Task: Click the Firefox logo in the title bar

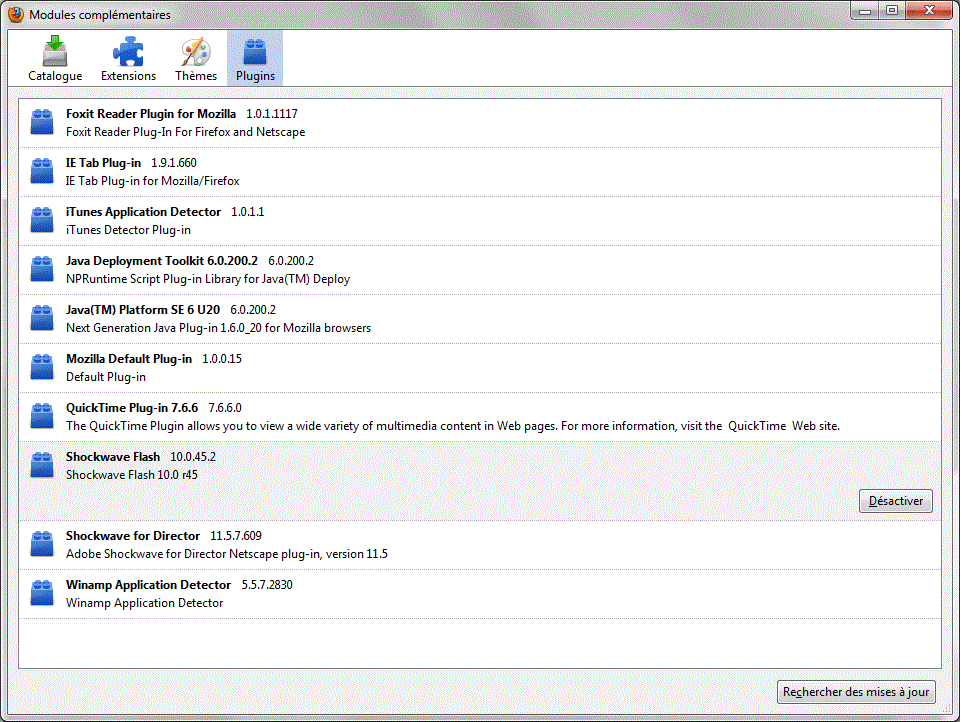Action: pos(14,14)
